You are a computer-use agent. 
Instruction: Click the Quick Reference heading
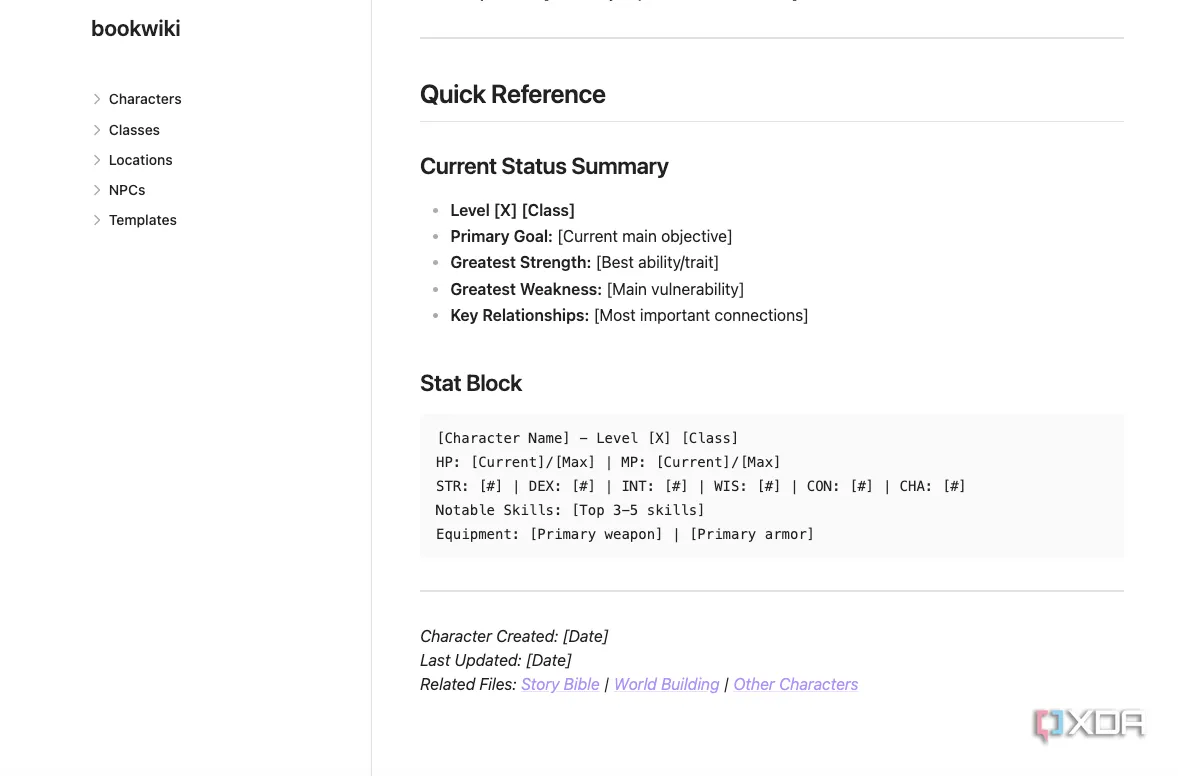click(x=512, y=95)
